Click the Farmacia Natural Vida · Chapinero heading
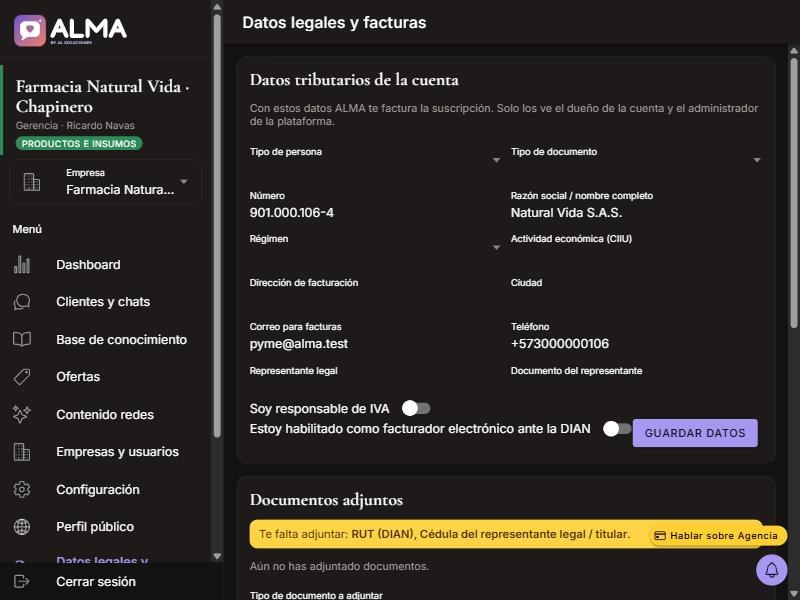This screenshot has height=600, width=800. (x=103, y=96)
